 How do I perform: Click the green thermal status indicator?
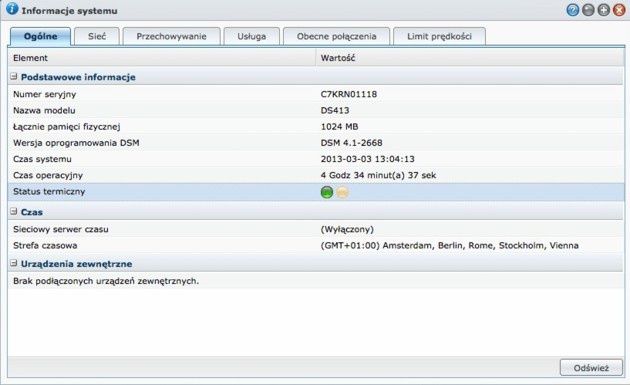(x=327, y=192)
